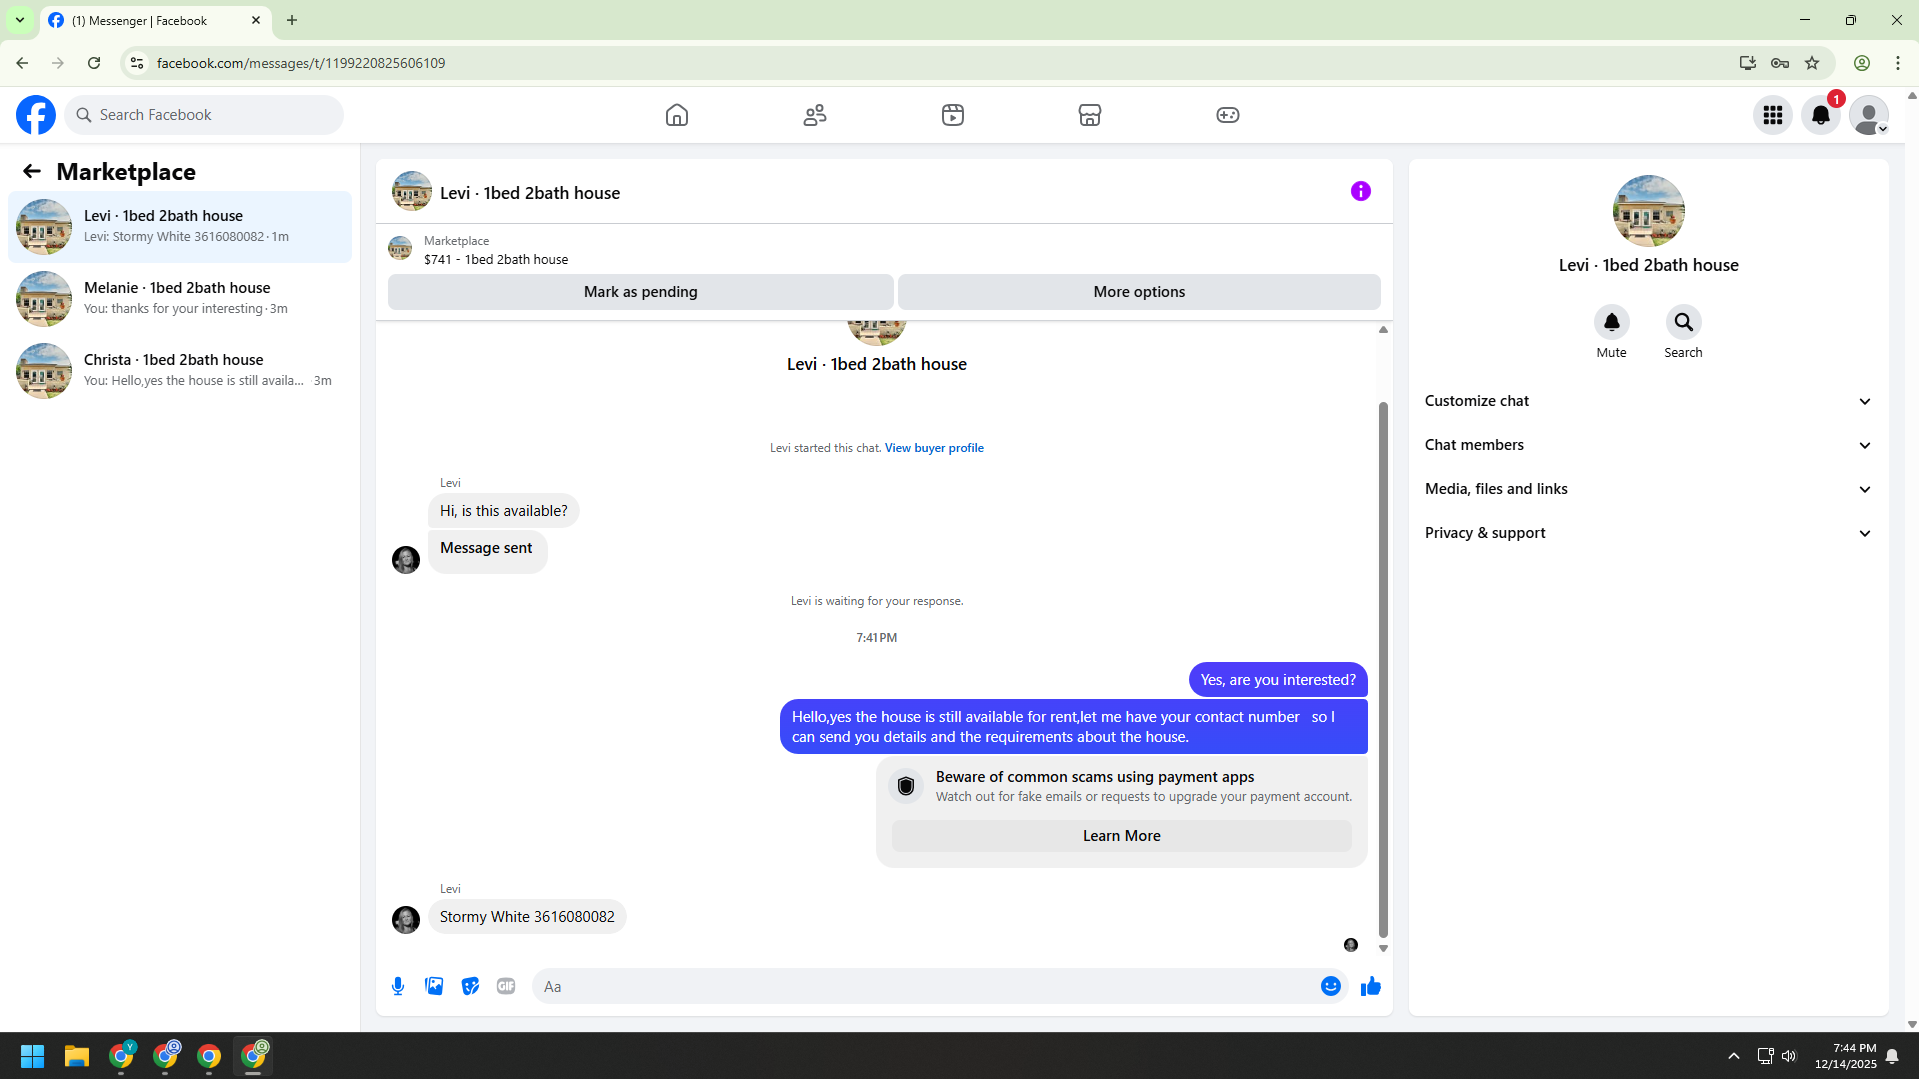Open the emoji picker
This screenshot has width=1919, height=1079.
point(1331,986)
